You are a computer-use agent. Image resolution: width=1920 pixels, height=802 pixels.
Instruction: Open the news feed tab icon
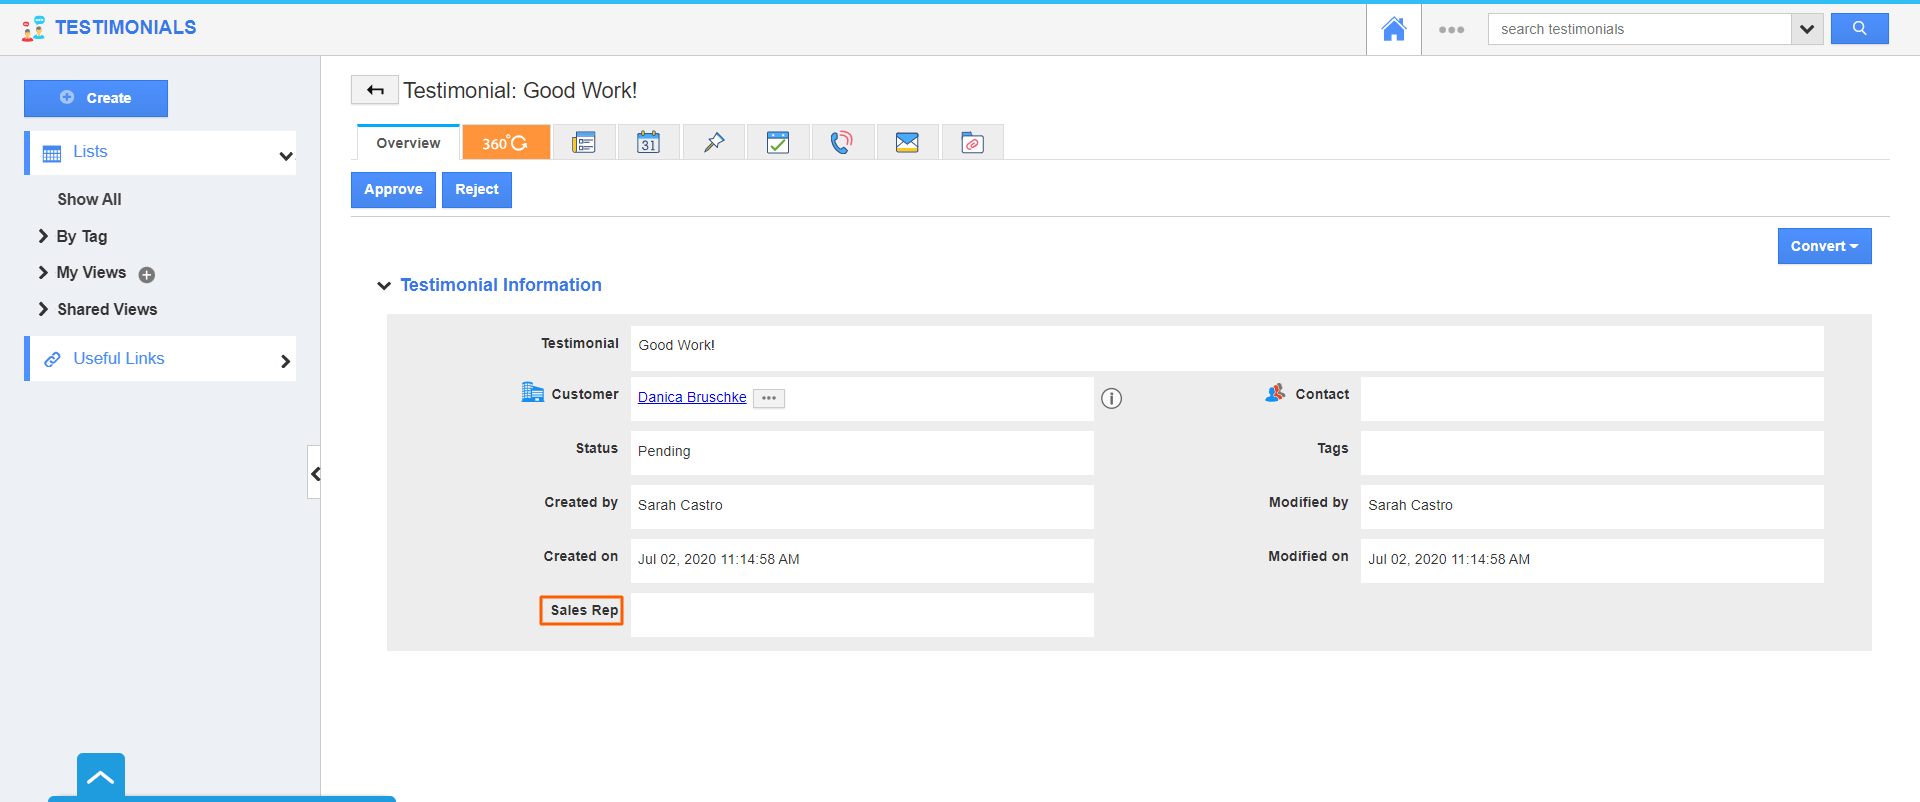[584, 143]
